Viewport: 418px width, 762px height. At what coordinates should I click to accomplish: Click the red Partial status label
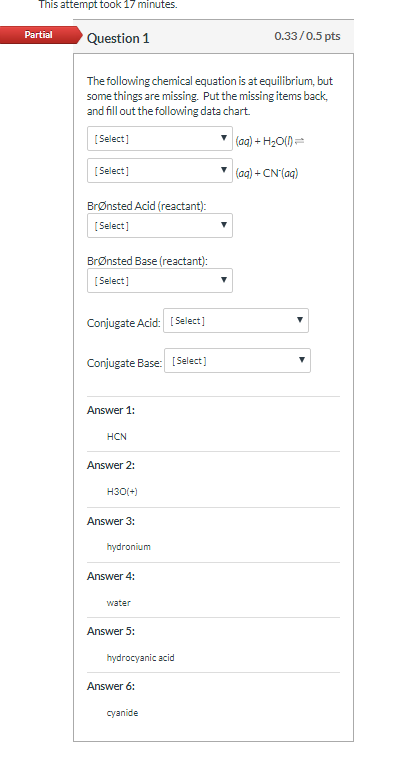point(39,35)
